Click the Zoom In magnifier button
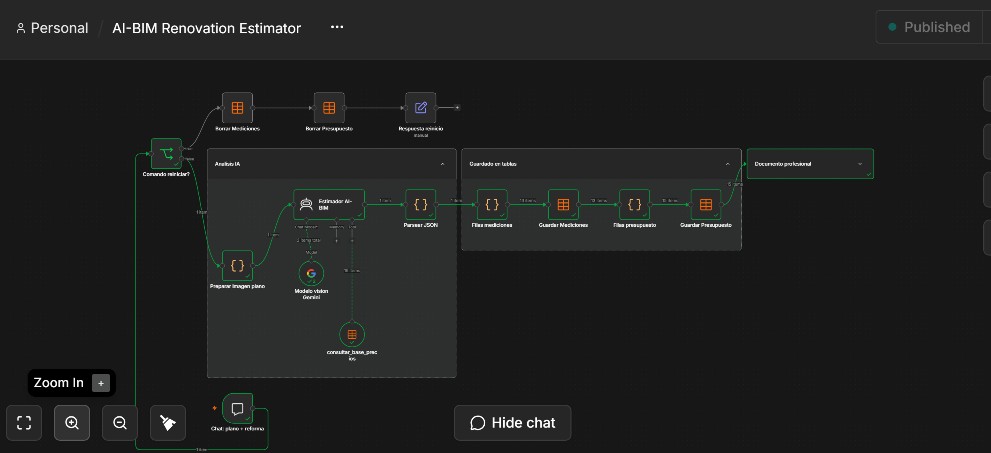The image size is (991, 453). pos(72,423)
